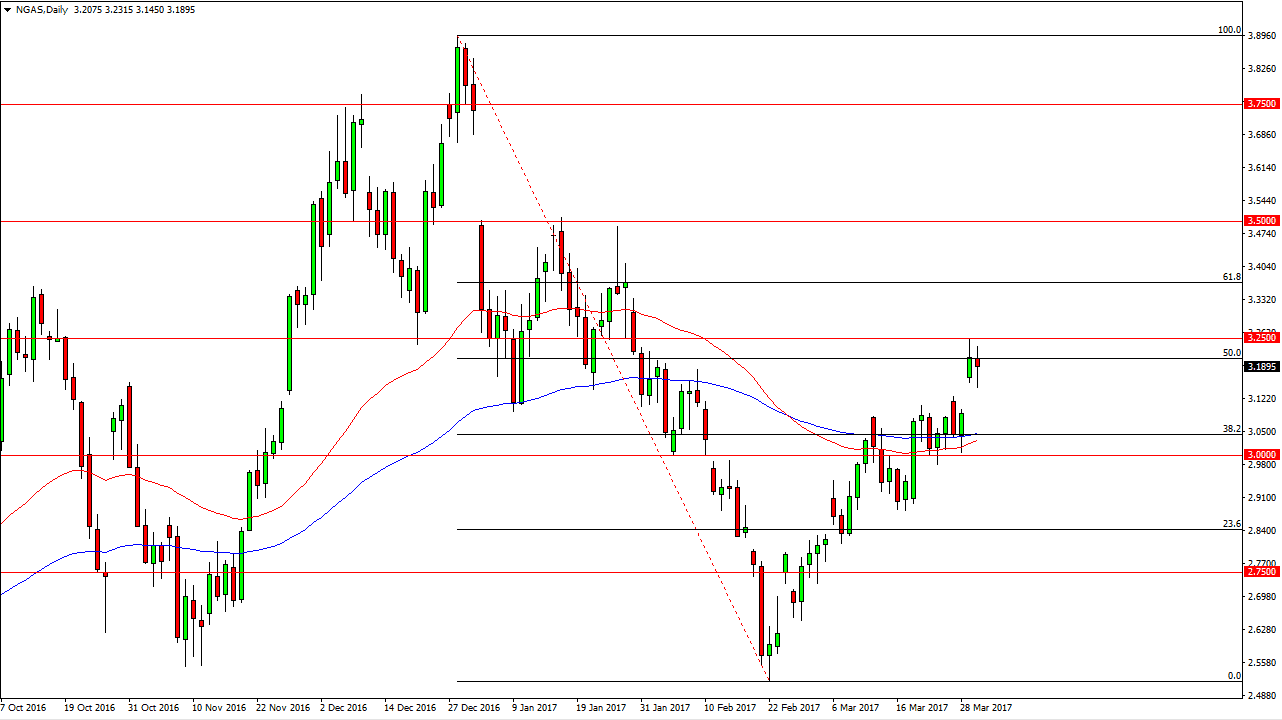This screenshot has height=720, width=1282.
Task: Click the Fibonacci 23.6 level label
Action: click(x=1232, y=523)
